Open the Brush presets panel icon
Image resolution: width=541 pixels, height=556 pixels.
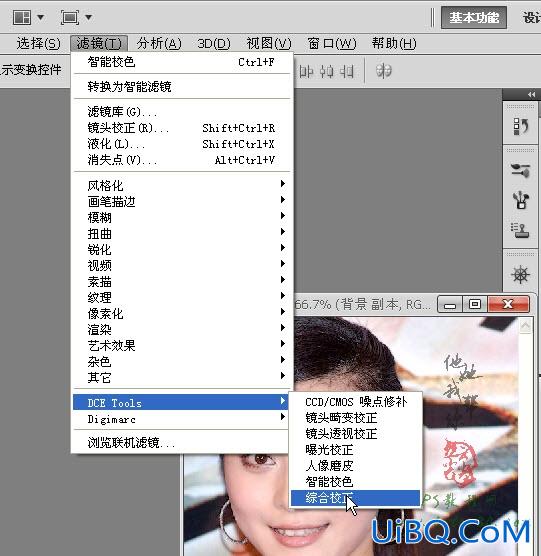520,171
